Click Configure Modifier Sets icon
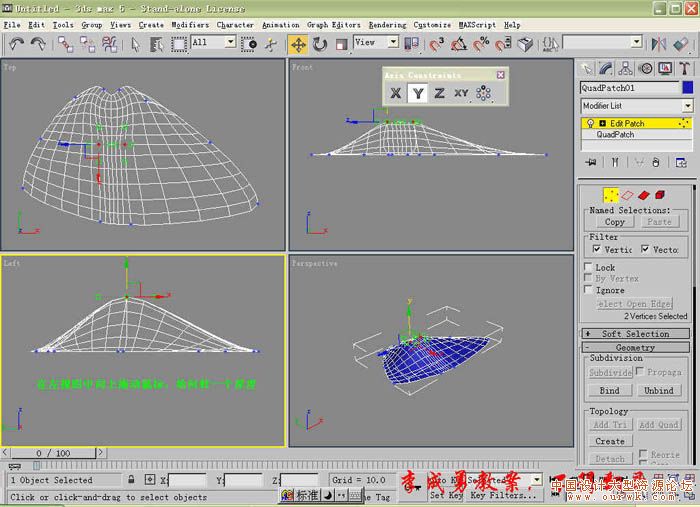This screenshot has height=507, width=700. pos(681,162)
